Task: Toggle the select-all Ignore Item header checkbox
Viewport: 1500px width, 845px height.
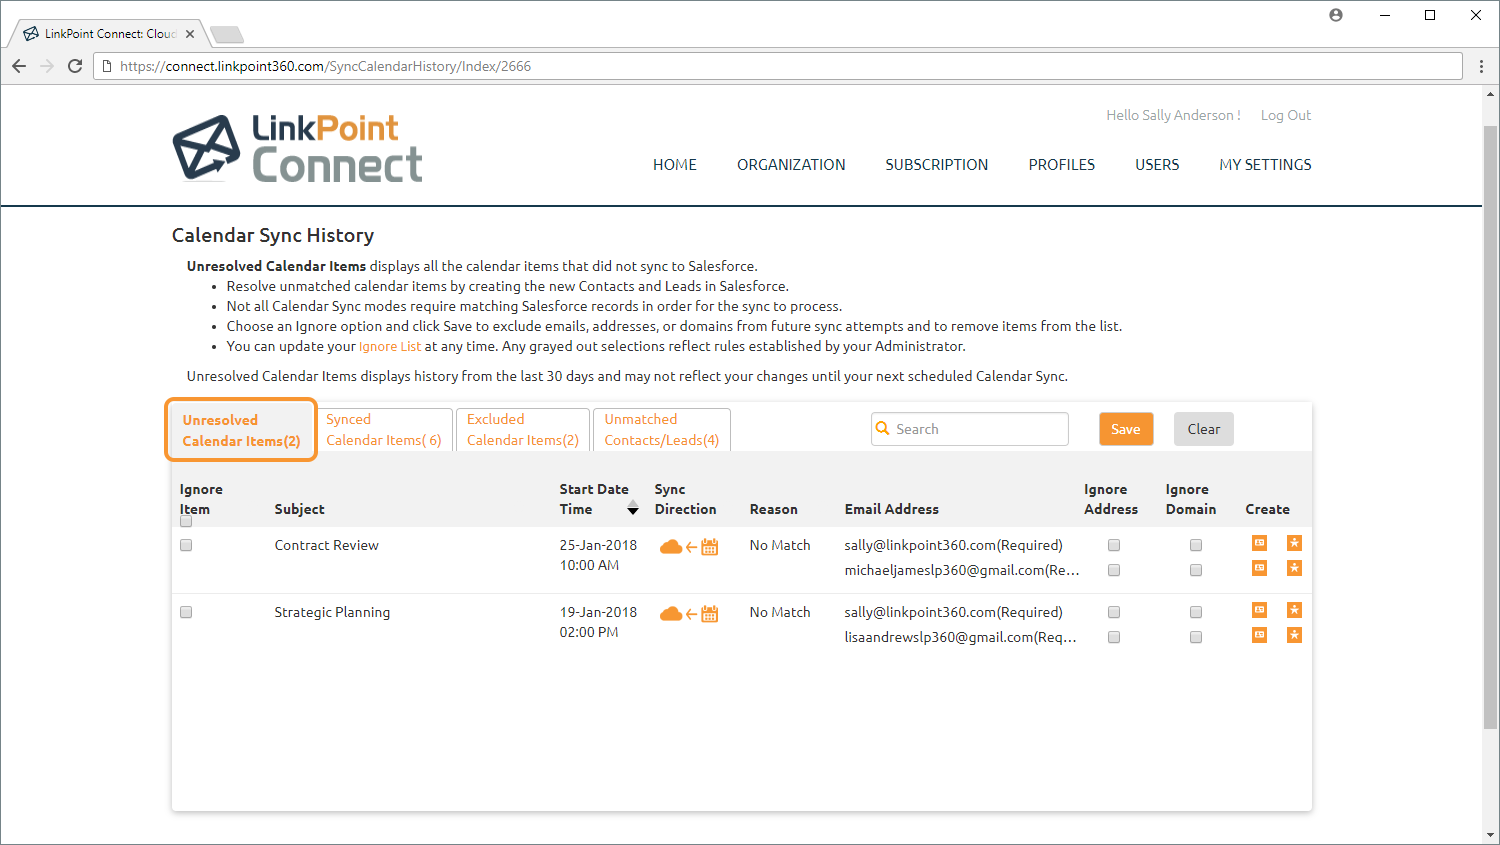Action: coord(186,521)
